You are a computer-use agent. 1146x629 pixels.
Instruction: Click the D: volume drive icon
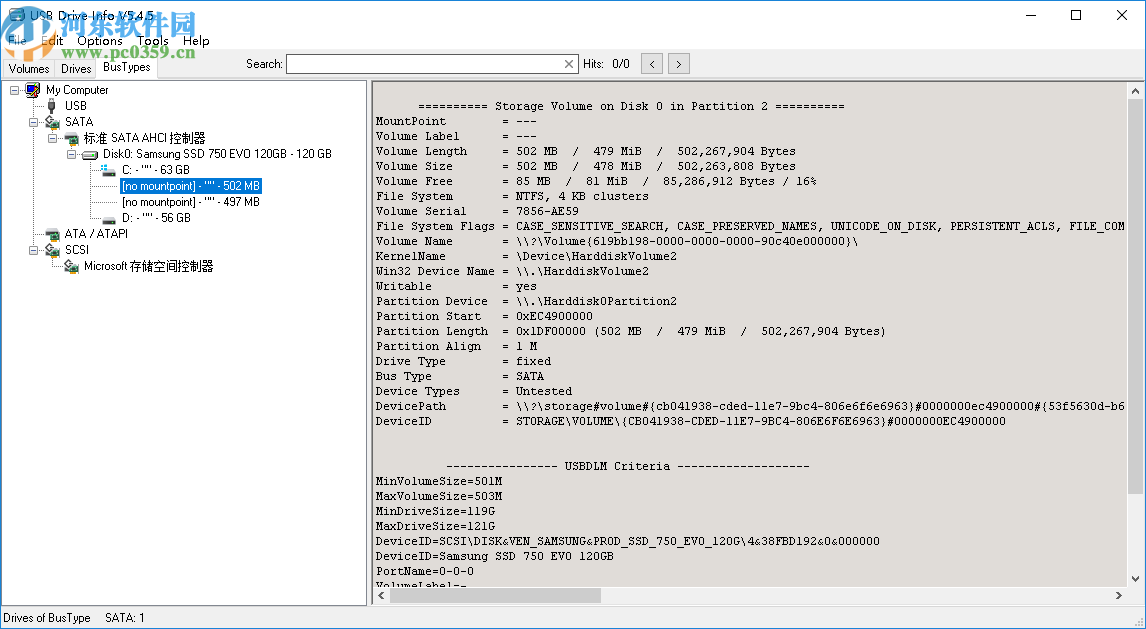click(109, 218)
